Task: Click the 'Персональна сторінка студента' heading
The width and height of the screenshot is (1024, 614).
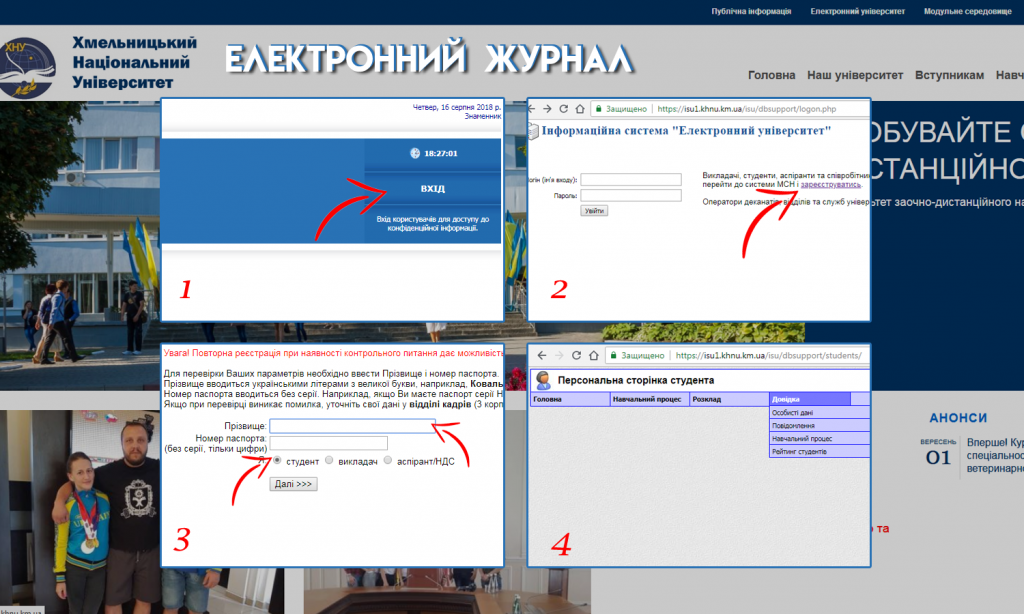Action: pyautogui.click(x=635, y=380)
